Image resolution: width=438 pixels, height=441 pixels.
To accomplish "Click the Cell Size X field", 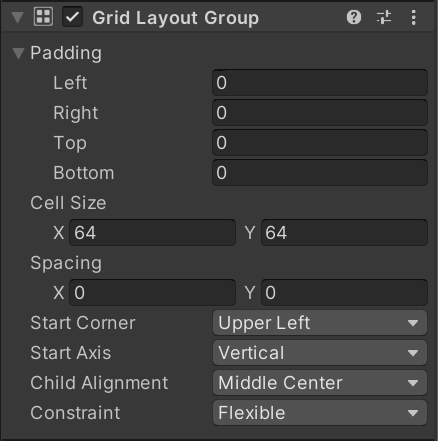I will click(x=152, y=233).
